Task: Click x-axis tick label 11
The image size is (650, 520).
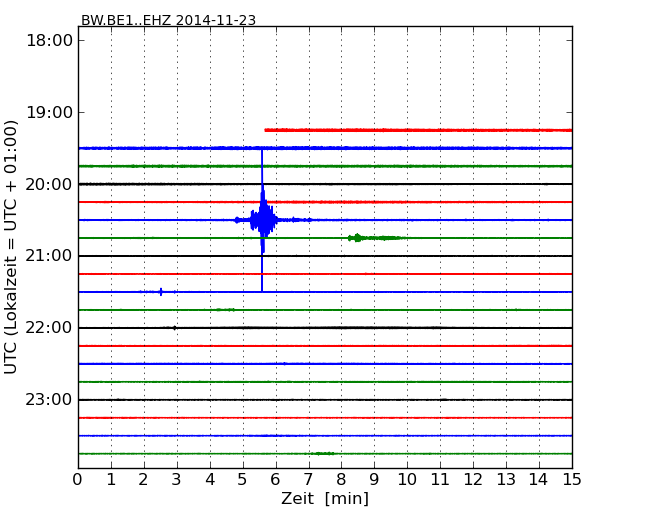Action: click(440, 480)
